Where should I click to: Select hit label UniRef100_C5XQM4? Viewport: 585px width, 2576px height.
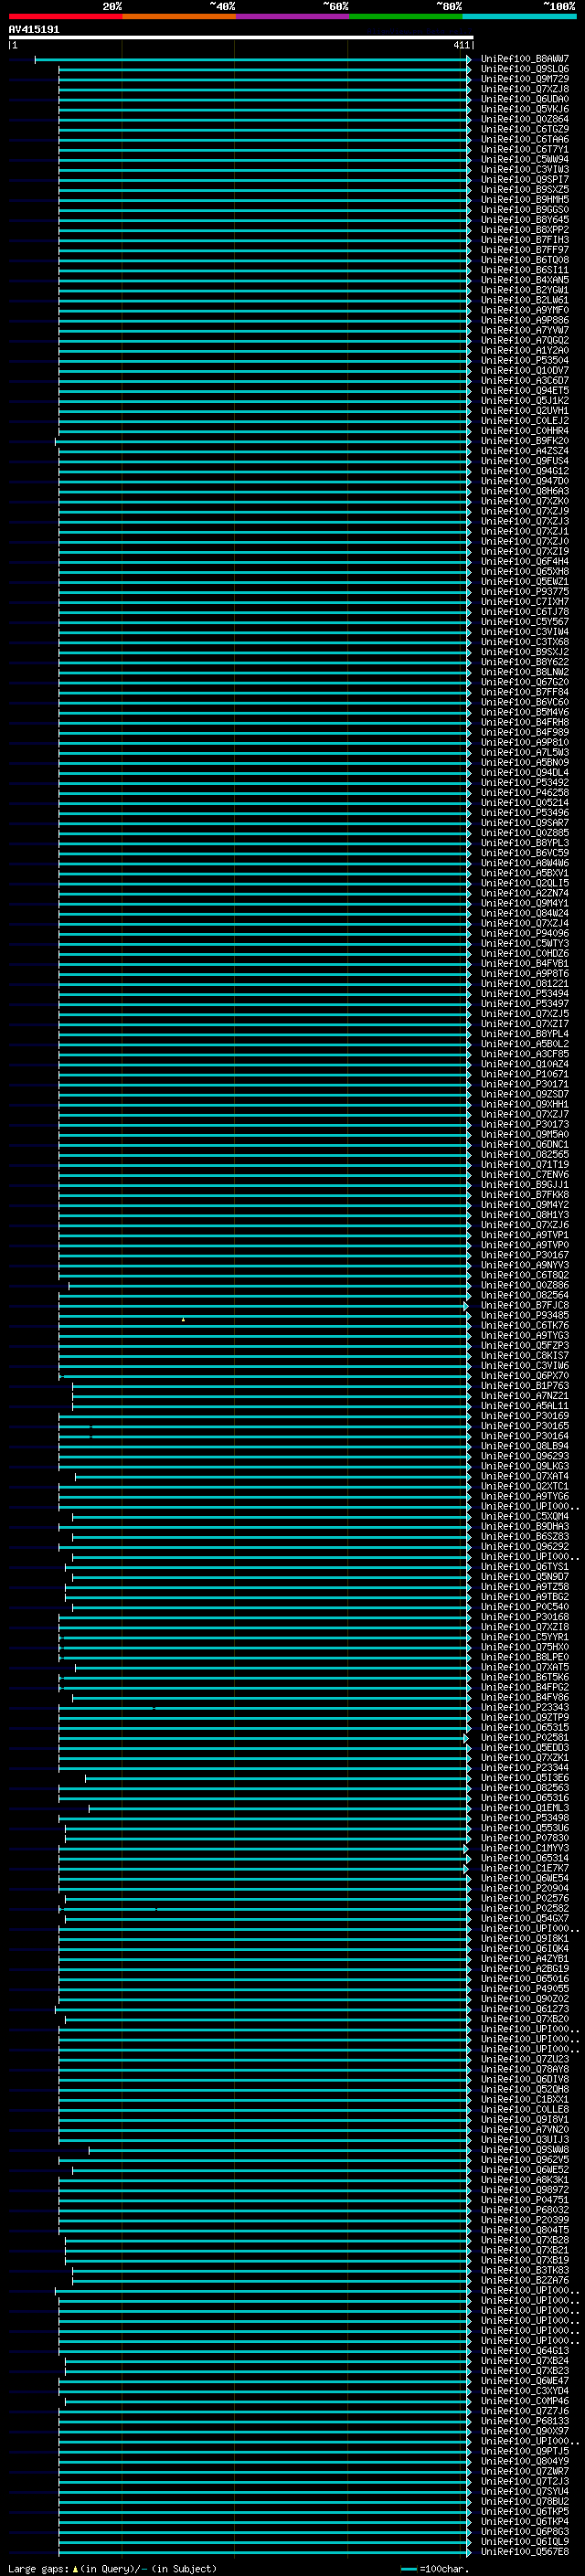click(x=525, y=1516)
